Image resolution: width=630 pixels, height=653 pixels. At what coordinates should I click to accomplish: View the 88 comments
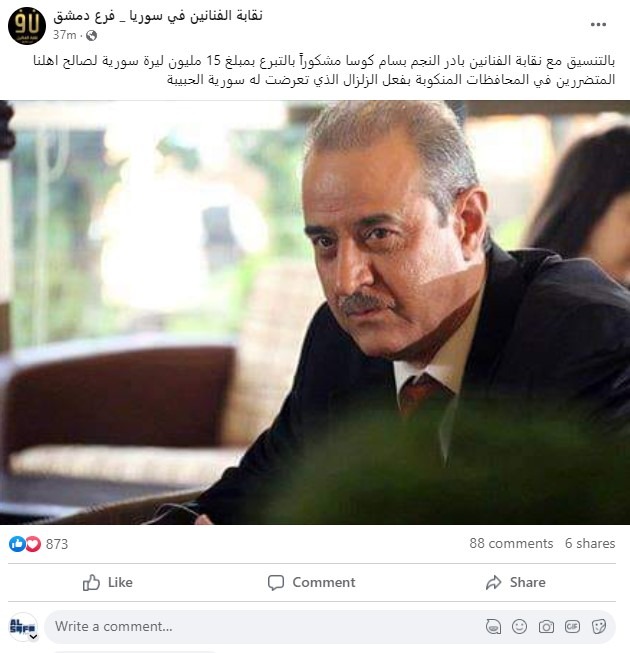[511, 543]
